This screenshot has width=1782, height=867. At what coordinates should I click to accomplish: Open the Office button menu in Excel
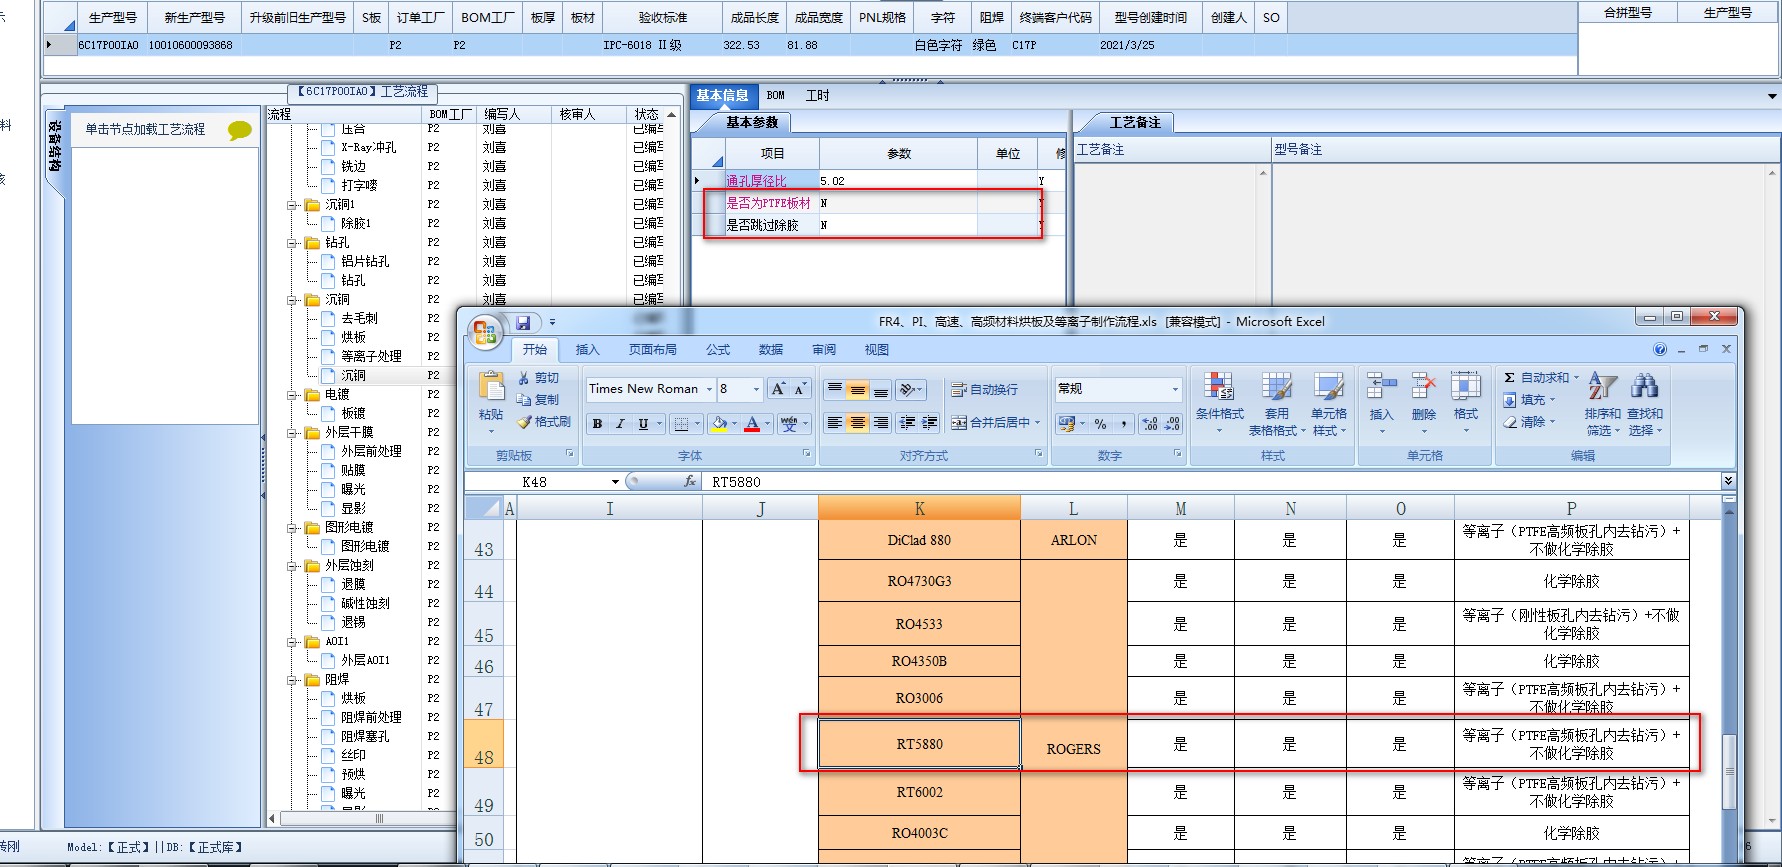click(485, 332)
